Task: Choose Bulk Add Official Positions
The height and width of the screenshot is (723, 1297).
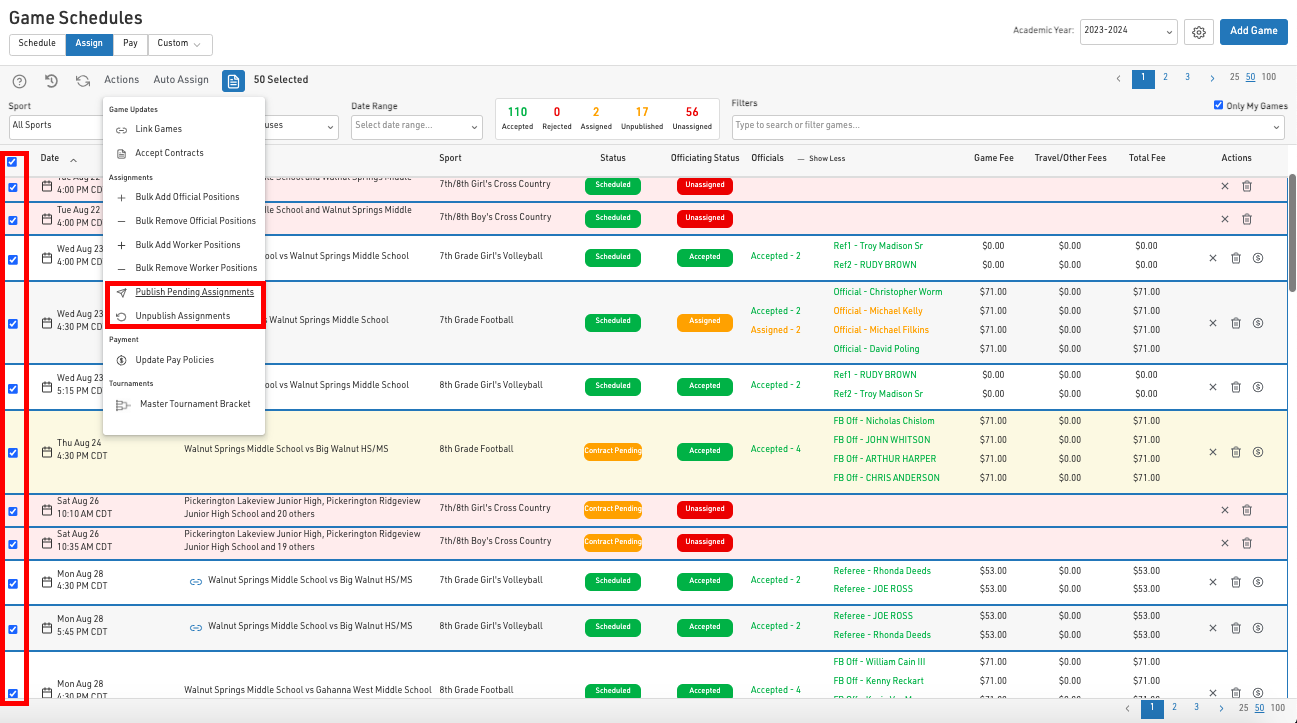Action: [x=187, y=197]
